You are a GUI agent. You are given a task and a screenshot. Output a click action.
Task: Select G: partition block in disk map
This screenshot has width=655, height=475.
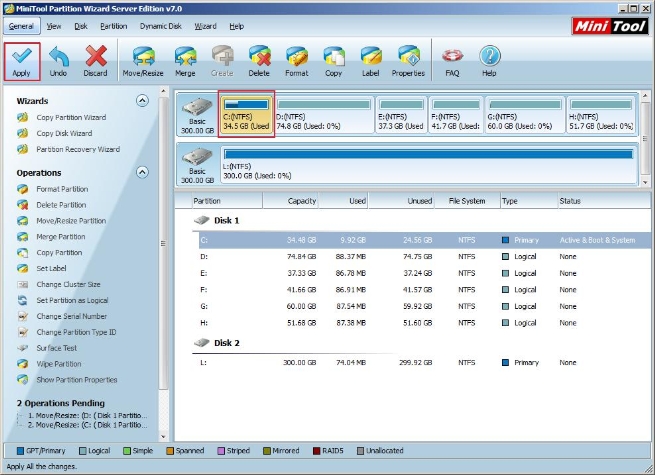pyautogui.click(x=525, y=115)
